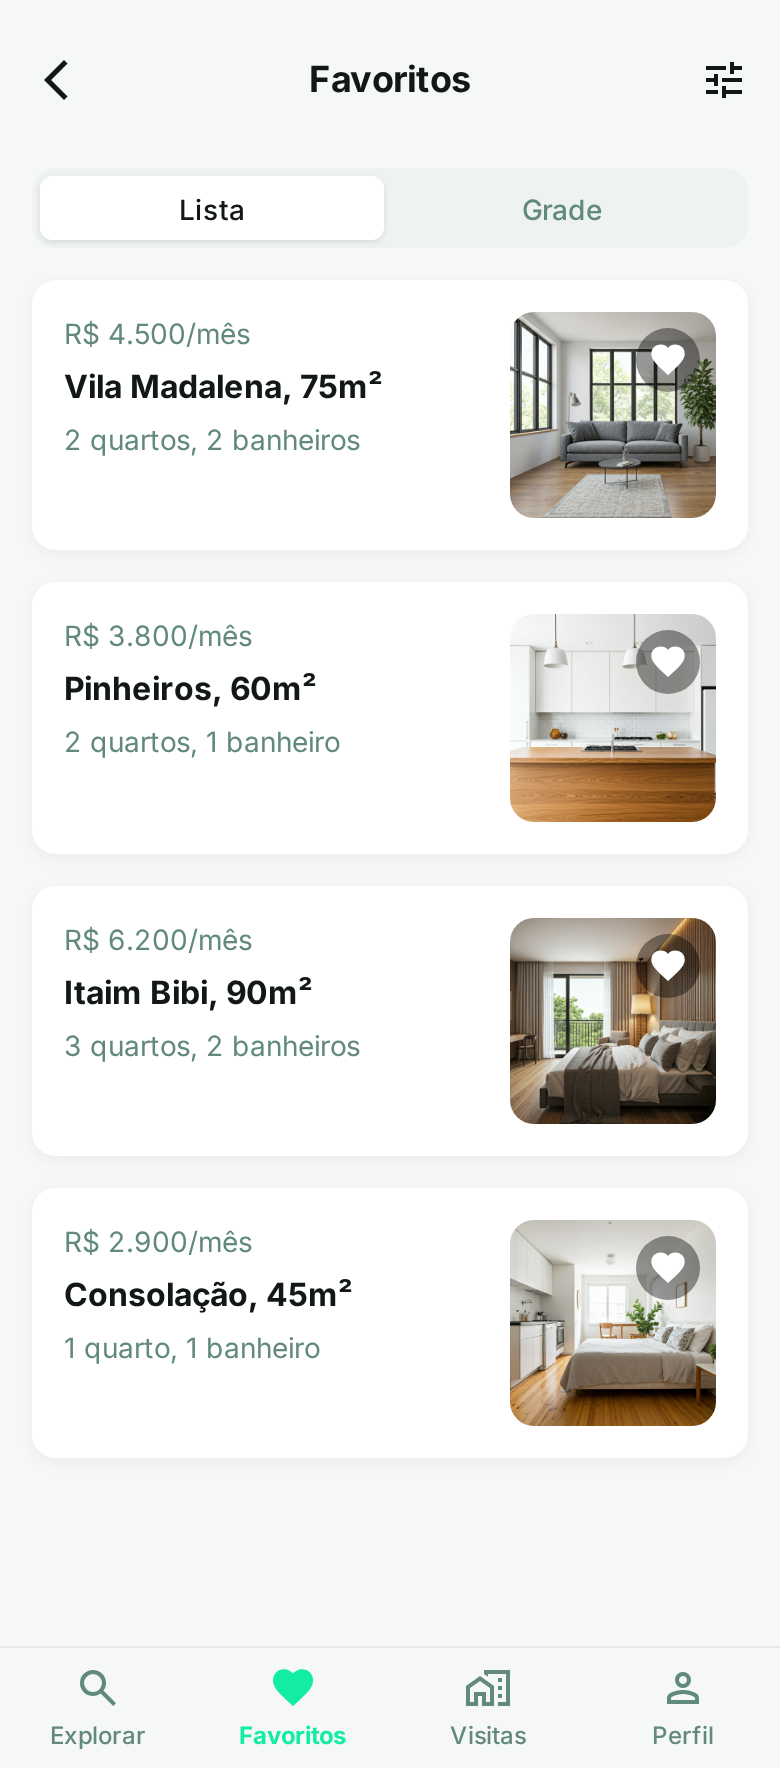Open the Visitas building icon

pyautogui.click(x=488, y=1688)
